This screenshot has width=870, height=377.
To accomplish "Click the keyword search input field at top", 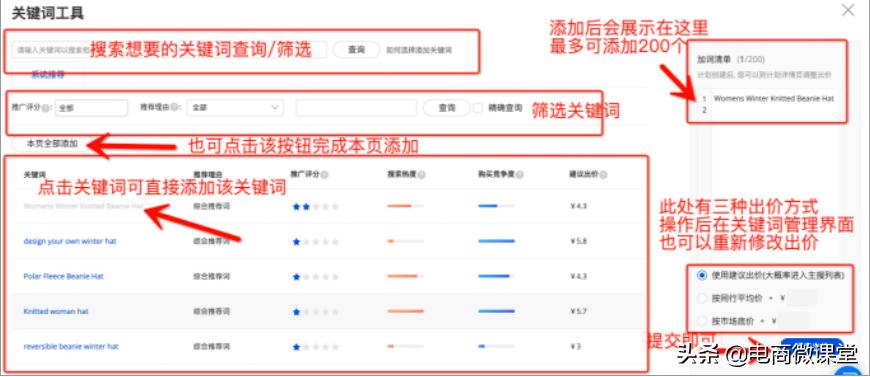I will [170, 49].
